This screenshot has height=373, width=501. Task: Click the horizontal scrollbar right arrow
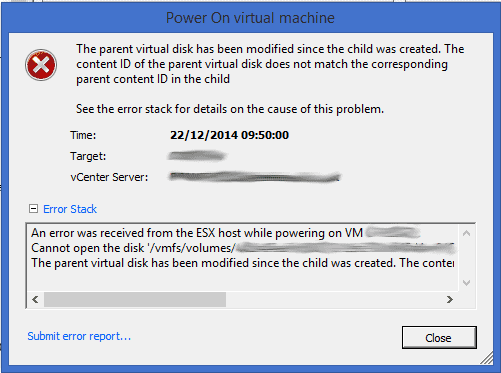point(450,299)
